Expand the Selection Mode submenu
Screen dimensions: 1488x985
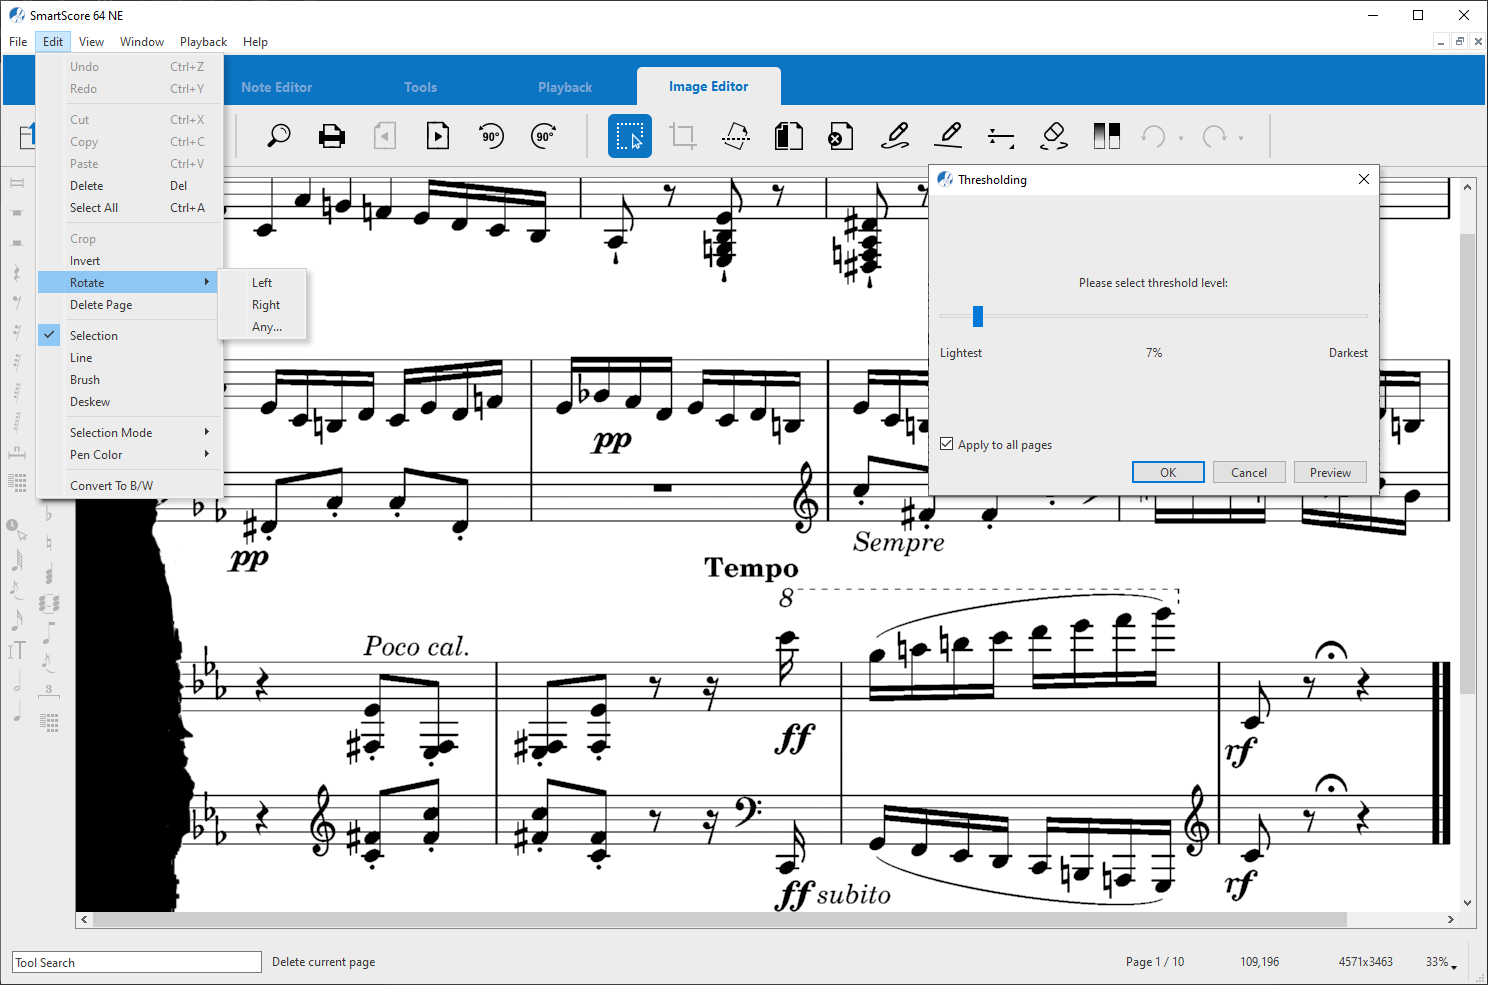point(130,433)
